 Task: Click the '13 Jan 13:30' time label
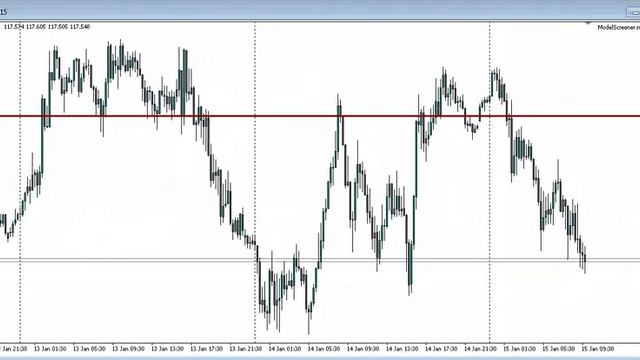[167, 349]
